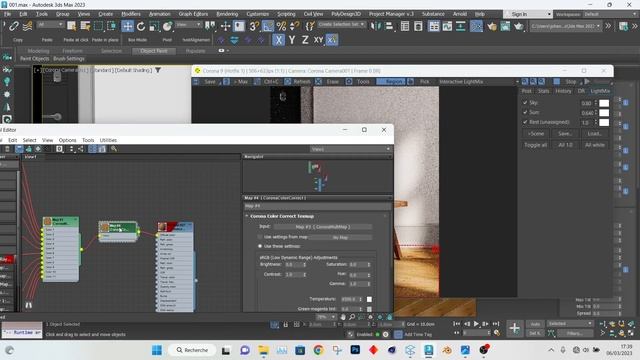Viewport: 640px width, 360px height.
Task: Switch to the History tab in Corona
Action: (x=563, y=91)
